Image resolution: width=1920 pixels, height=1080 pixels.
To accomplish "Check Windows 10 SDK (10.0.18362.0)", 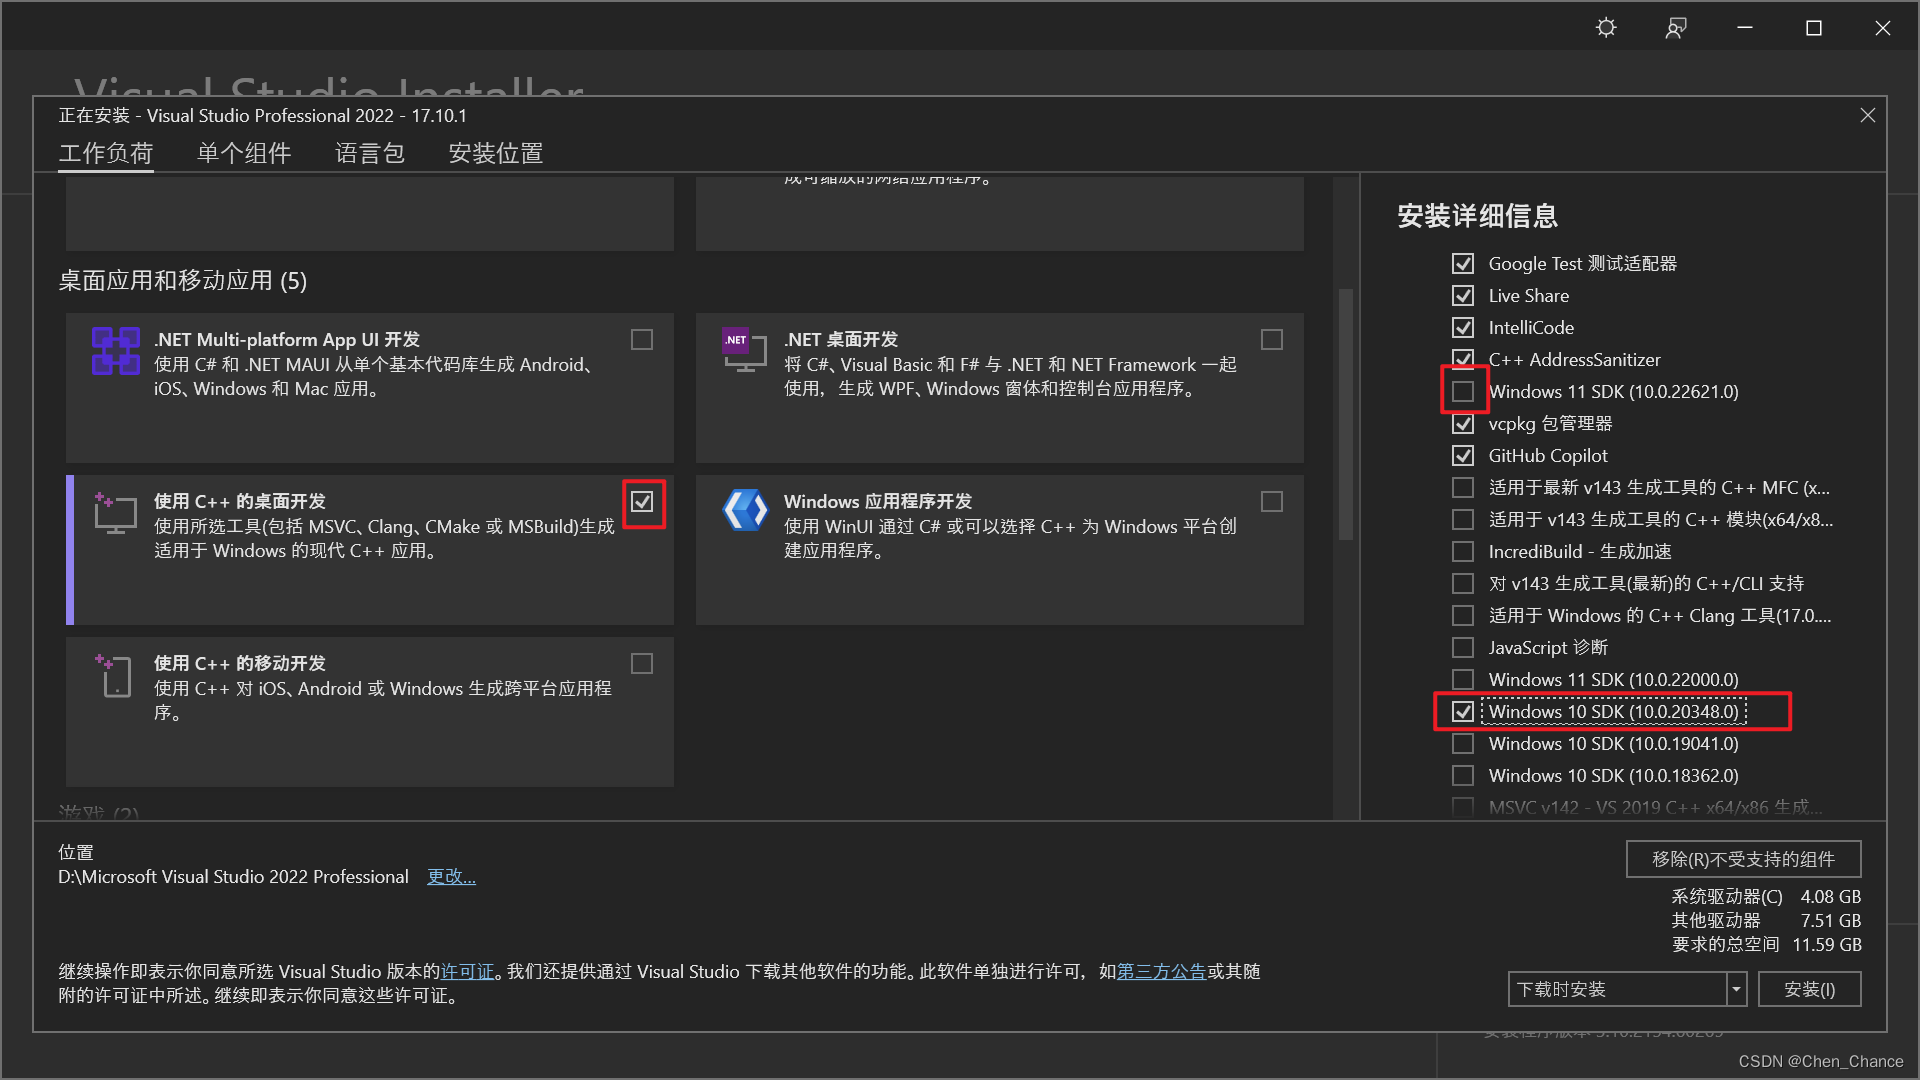I will 1463,776.
